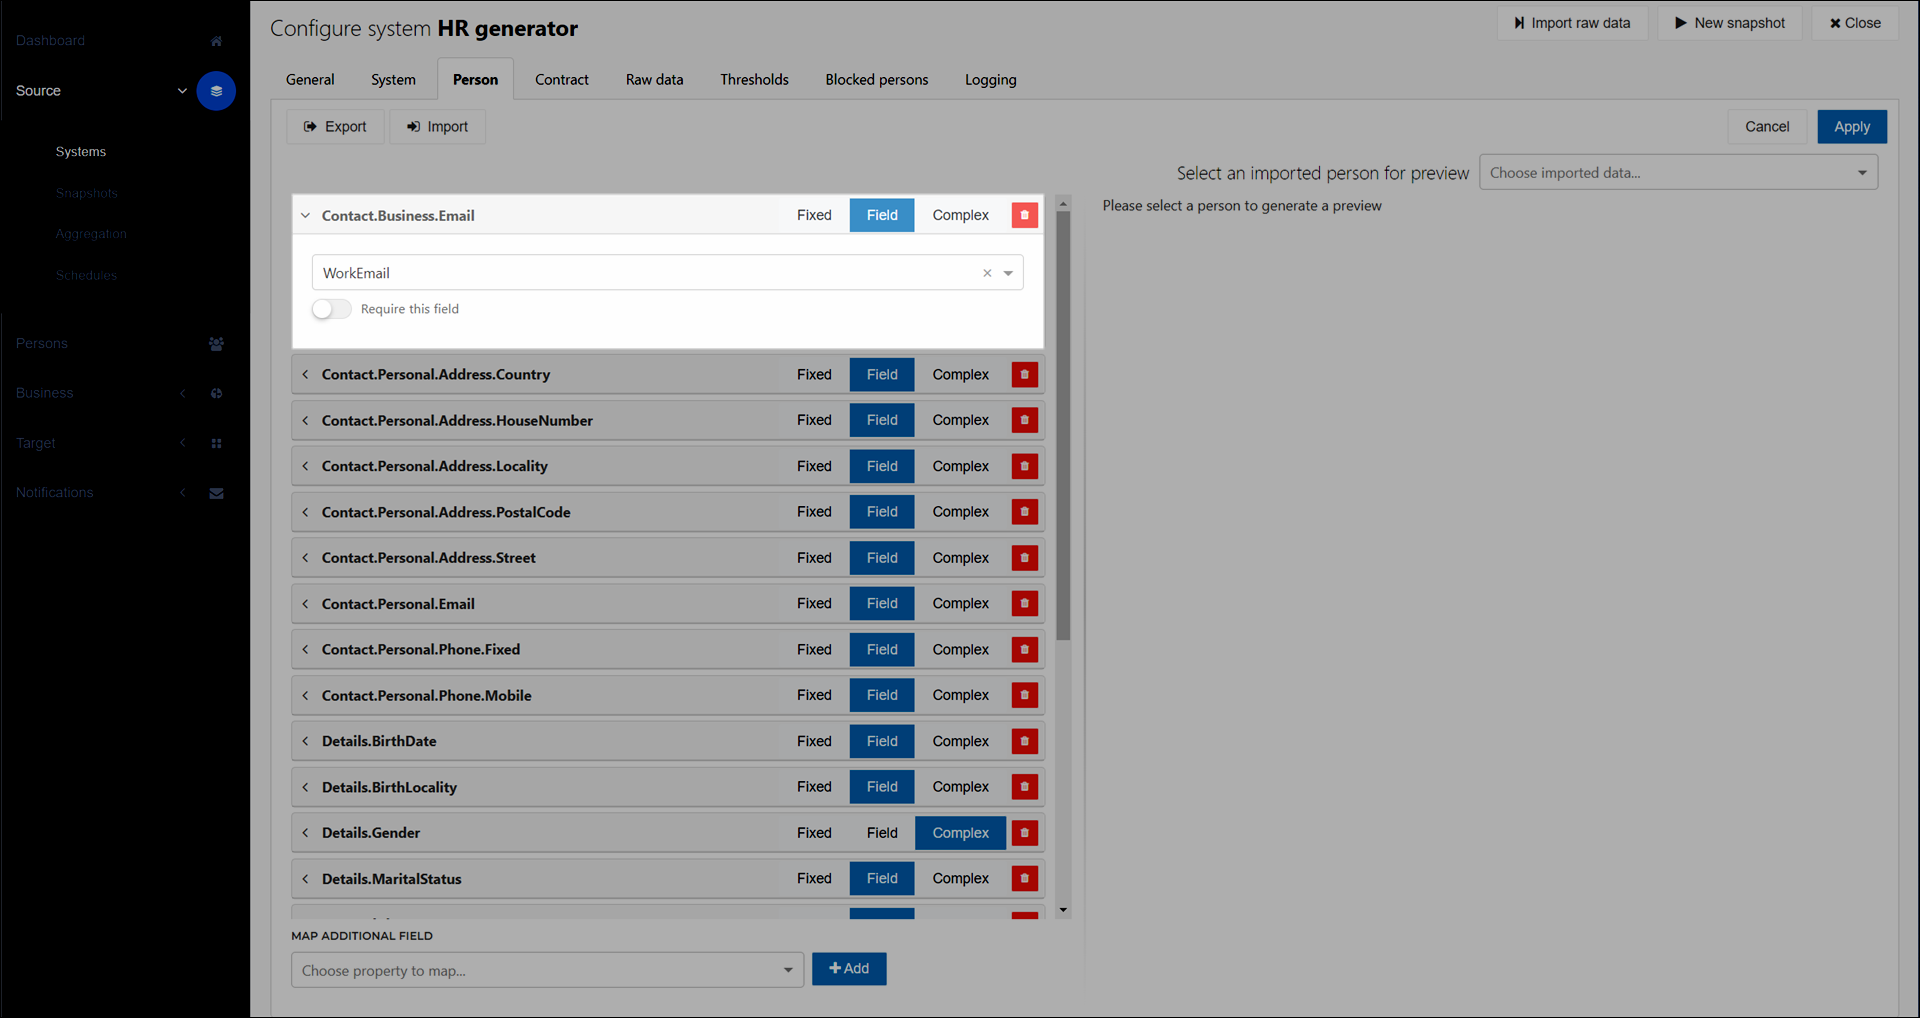Click the mapping list scrollbar thumb

tap(1063, 425)
